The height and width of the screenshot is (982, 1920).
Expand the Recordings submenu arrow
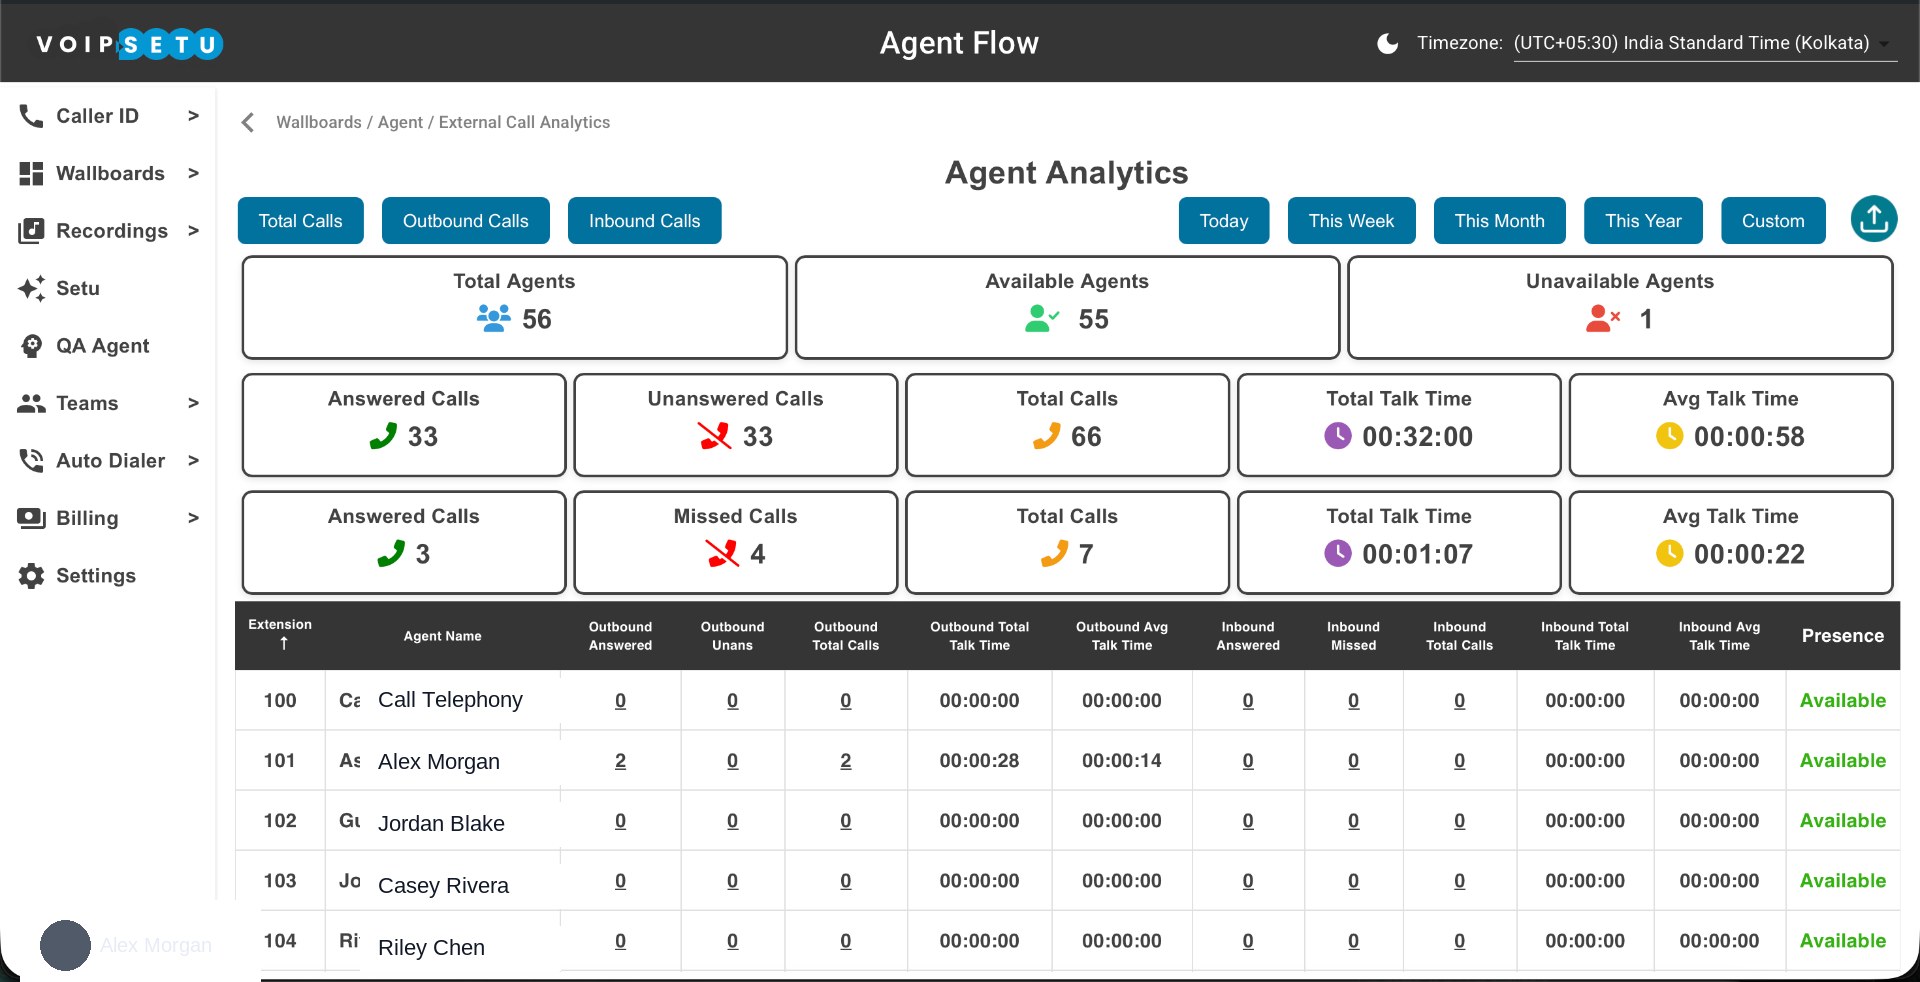[x=193, y=231]
